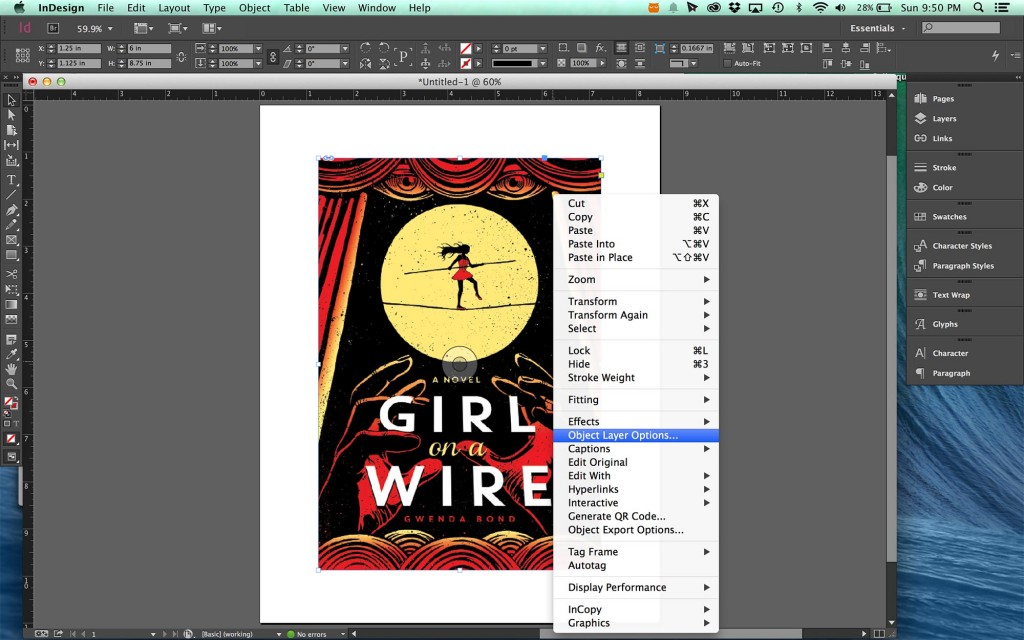Select the Pen tool
The width and height of the screenshot is (1024, 640).
tap(11, 210)
